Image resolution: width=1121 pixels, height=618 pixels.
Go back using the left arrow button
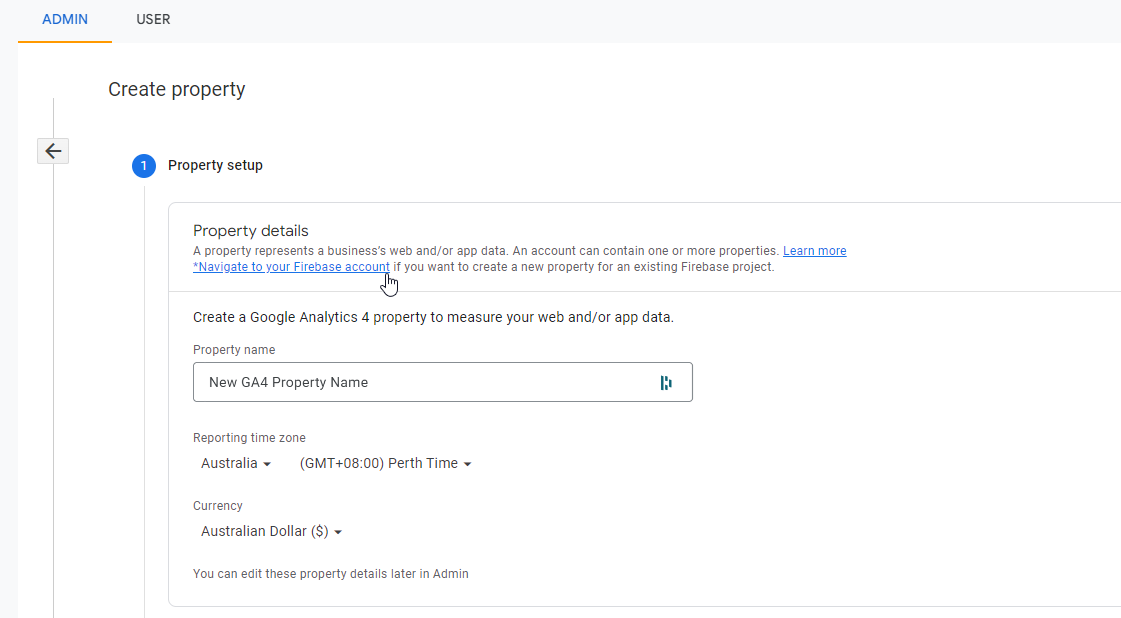point(53,151)
